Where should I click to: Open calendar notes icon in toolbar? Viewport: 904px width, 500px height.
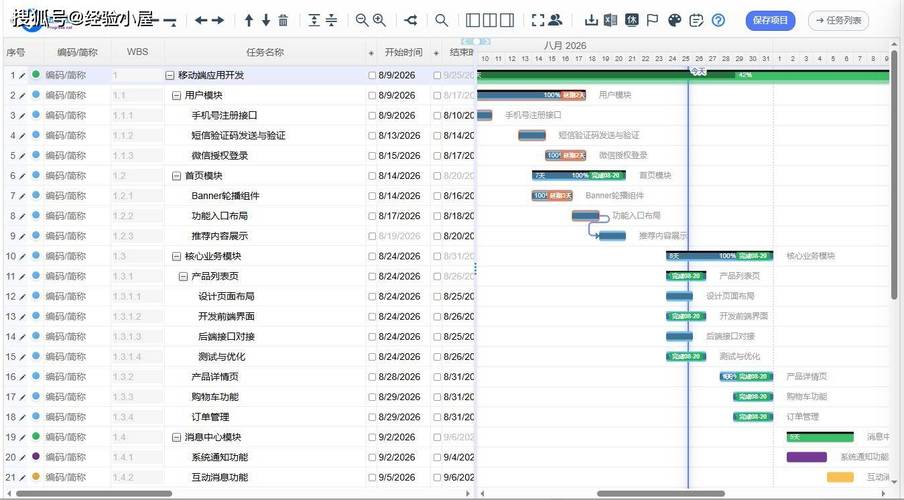[696, 20]
